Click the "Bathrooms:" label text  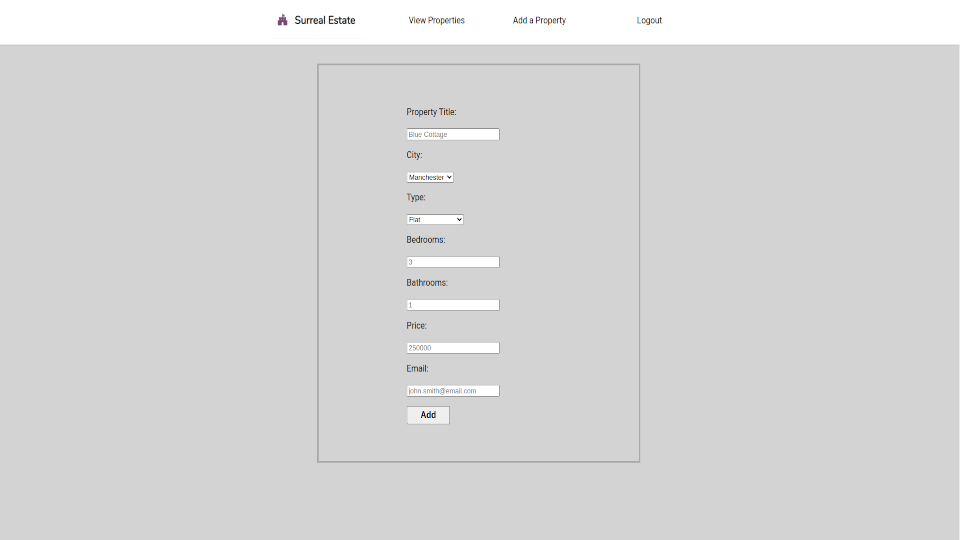(427, 283)
